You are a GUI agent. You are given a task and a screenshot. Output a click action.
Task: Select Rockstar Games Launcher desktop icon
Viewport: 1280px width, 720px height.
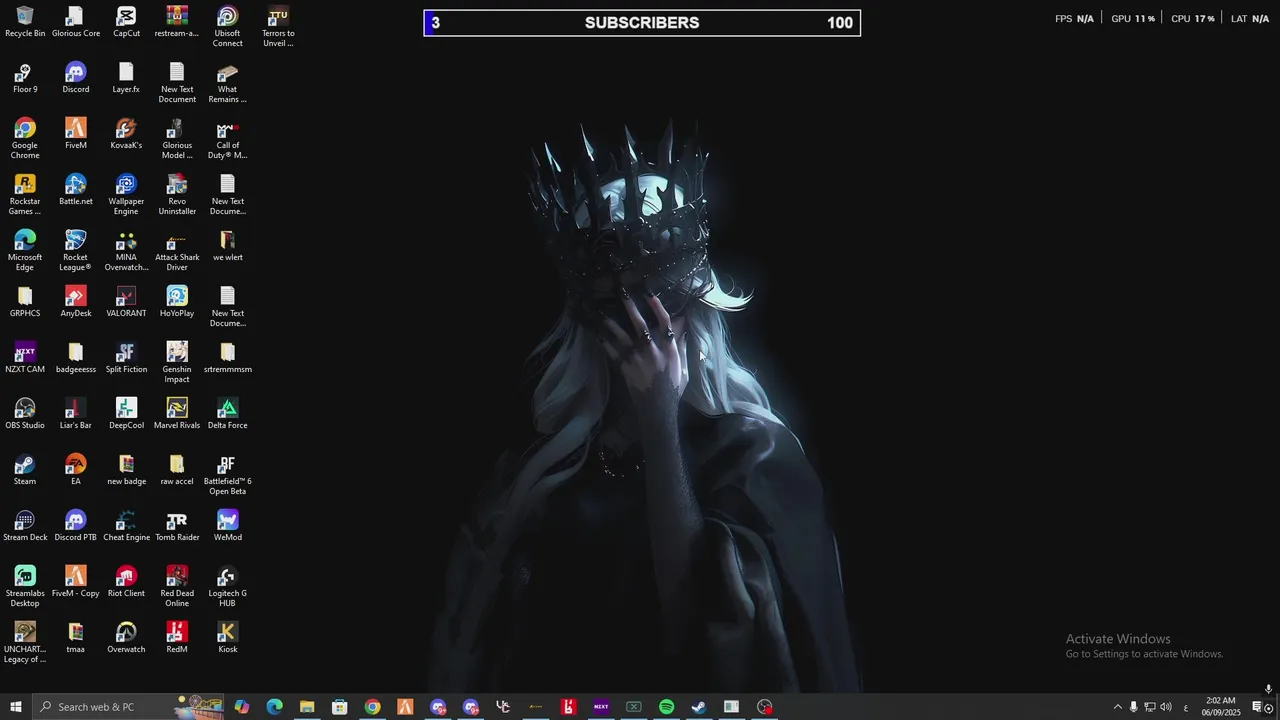click(x=25, y=195)
